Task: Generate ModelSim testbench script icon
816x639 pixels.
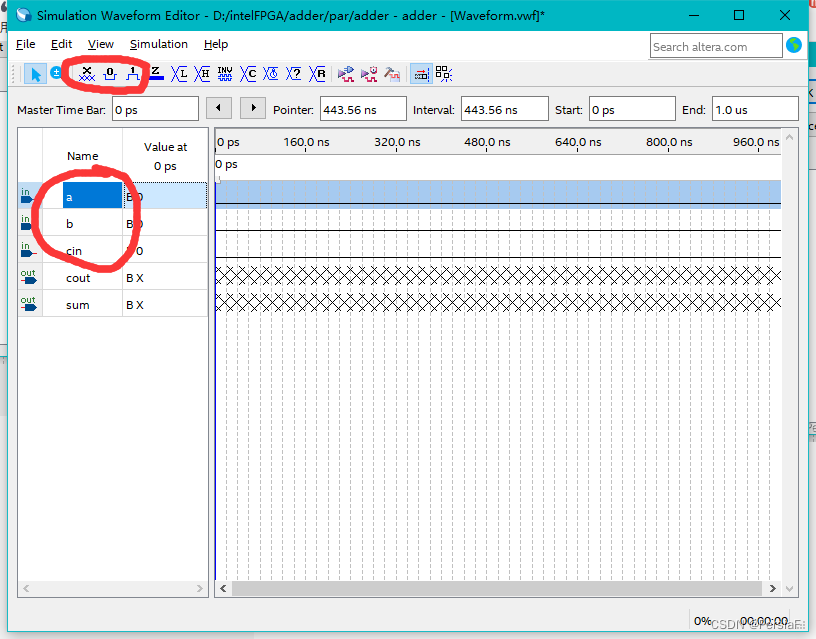Action: [x=392, y=74]
